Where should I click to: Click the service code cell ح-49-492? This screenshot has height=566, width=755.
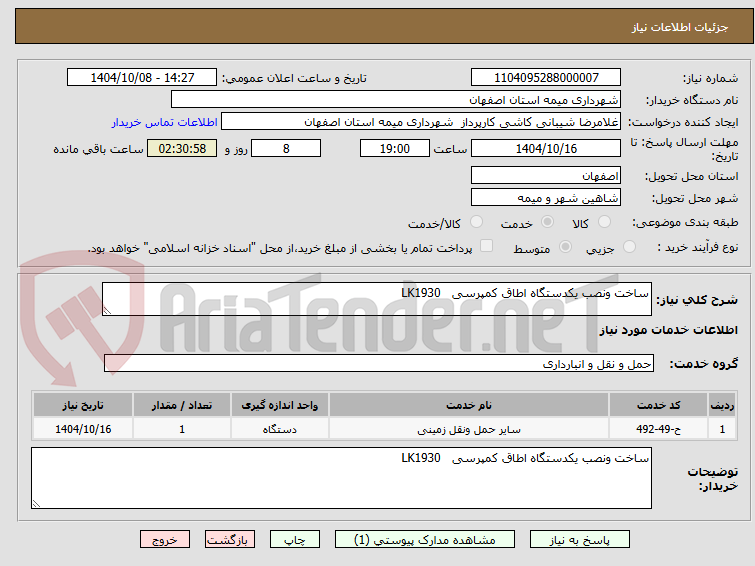click(658, 429)
